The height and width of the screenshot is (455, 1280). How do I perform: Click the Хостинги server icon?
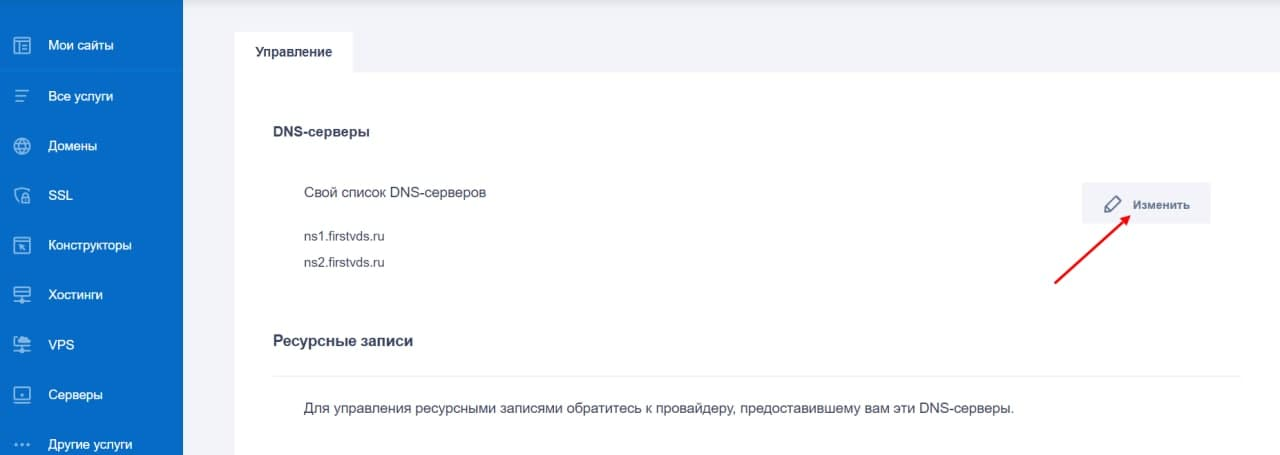tap(22, 295)
